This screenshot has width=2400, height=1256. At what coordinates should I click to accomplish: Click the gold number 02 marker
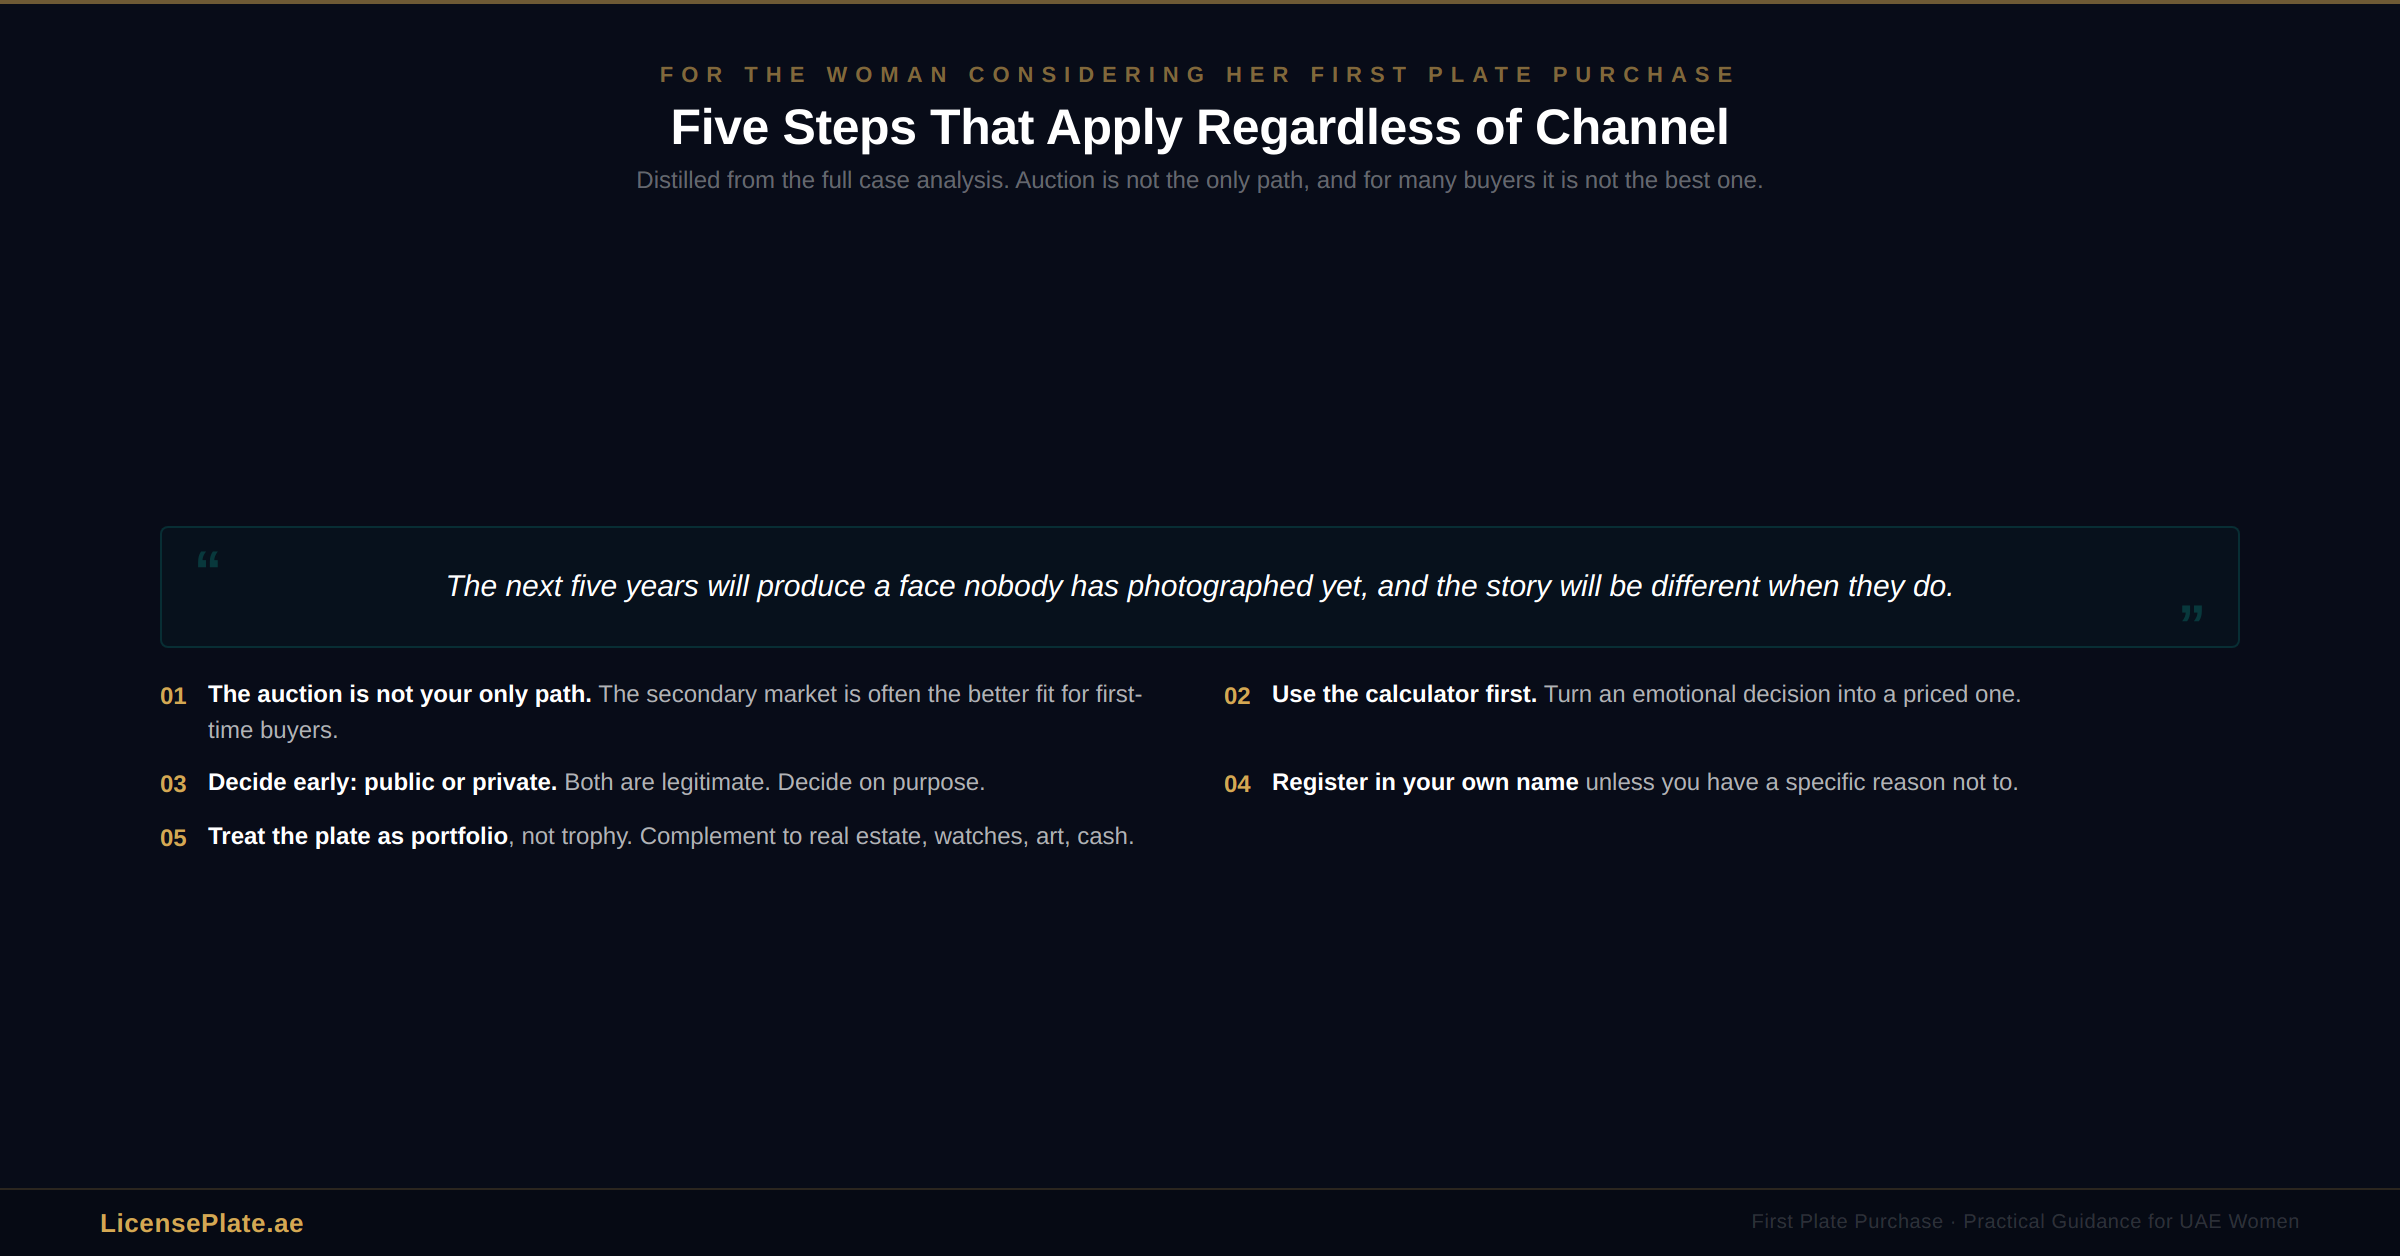click(x=1237, y=696)
